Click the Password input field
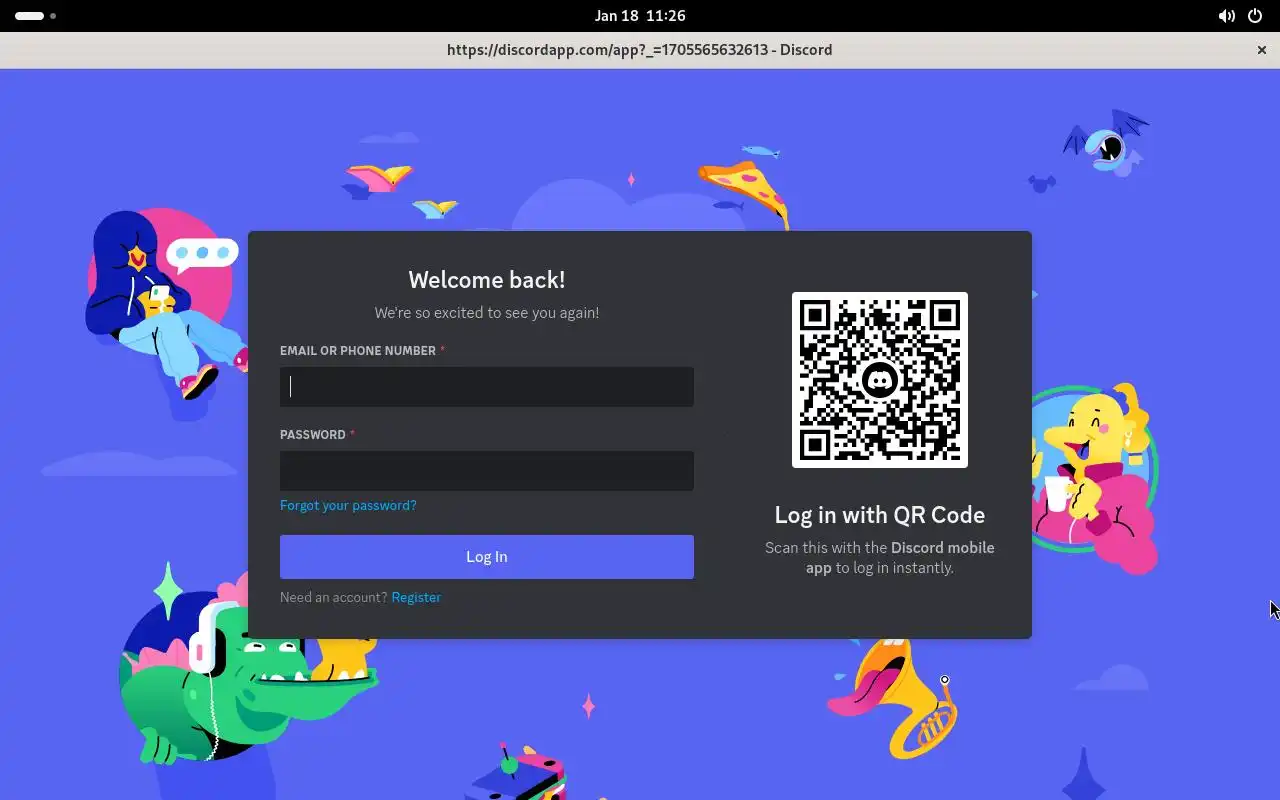Screen dimensions: 1280x800 486,470
